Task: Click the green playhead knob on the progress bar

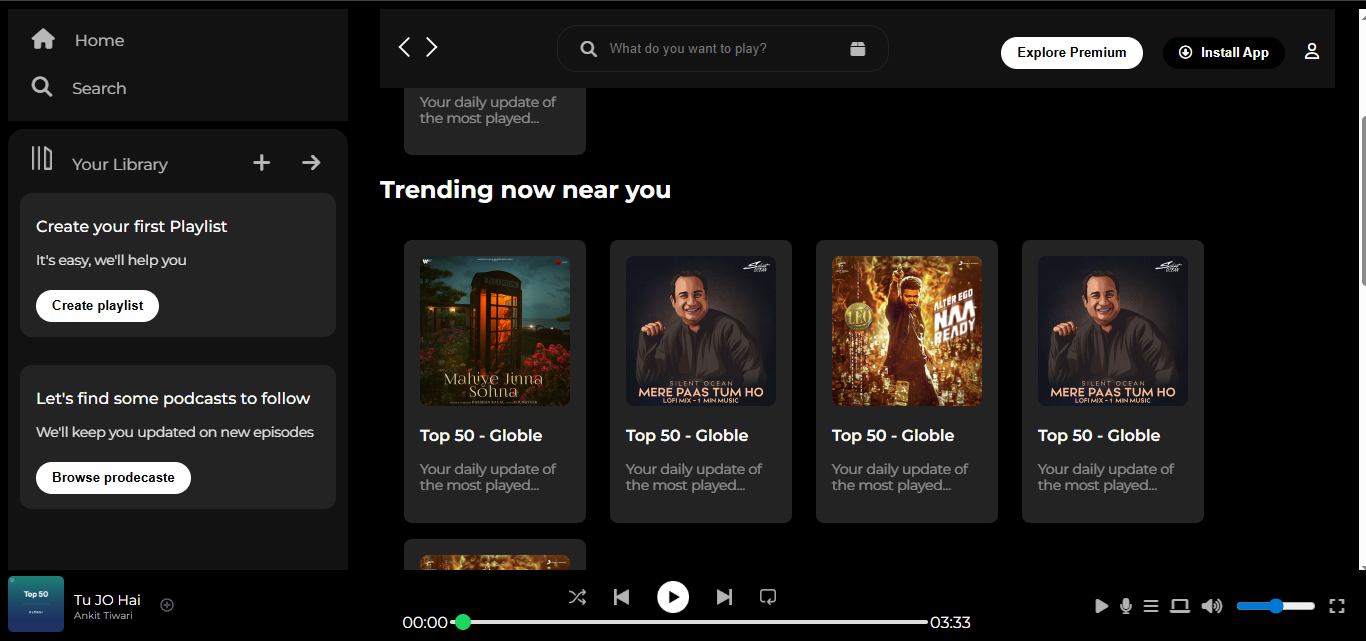Action: pyautogui.click(x=462, y=622)
